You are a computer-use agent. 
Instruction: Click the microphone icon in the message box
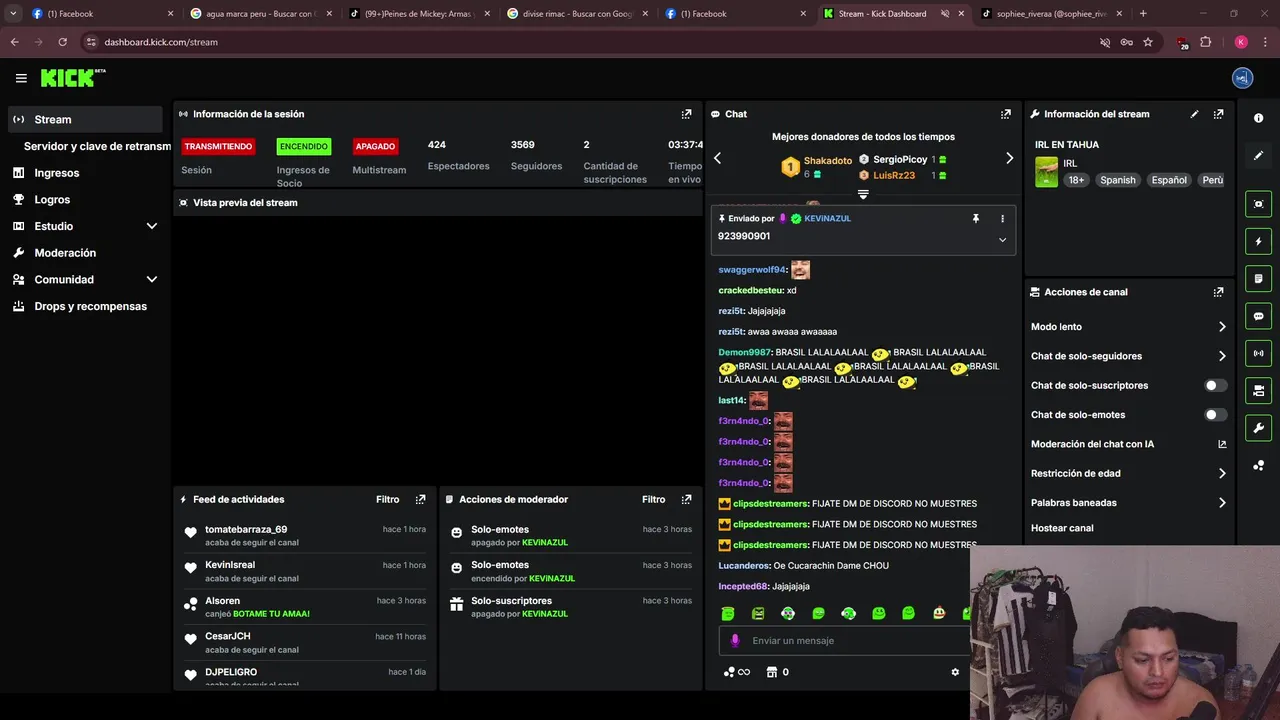click(735, 641)
